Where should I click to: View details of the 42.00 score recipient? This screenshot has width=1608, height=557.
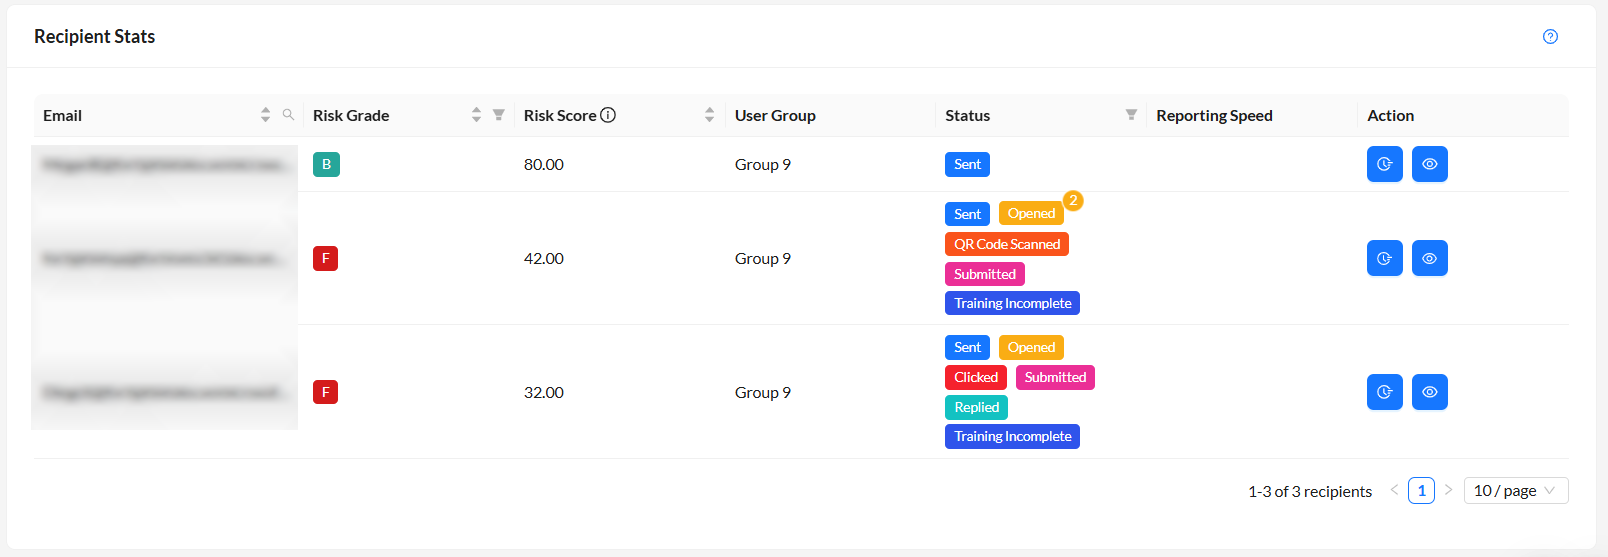[1429, 258]
